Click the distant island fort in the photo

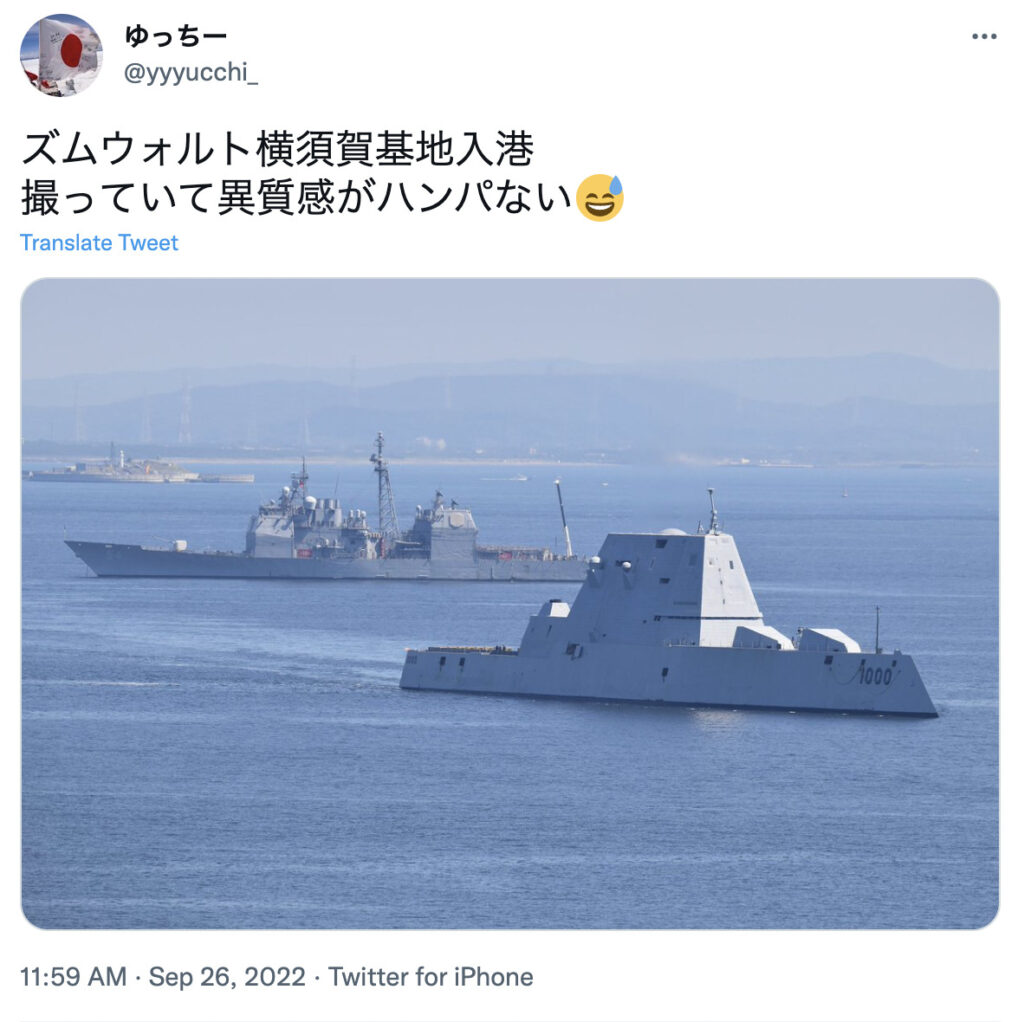pos(138,468)
